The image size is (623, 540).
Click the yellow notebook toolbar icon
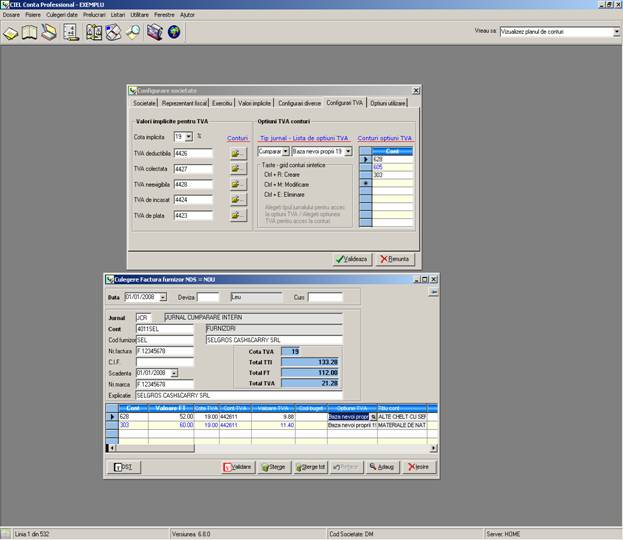[10, 33]
